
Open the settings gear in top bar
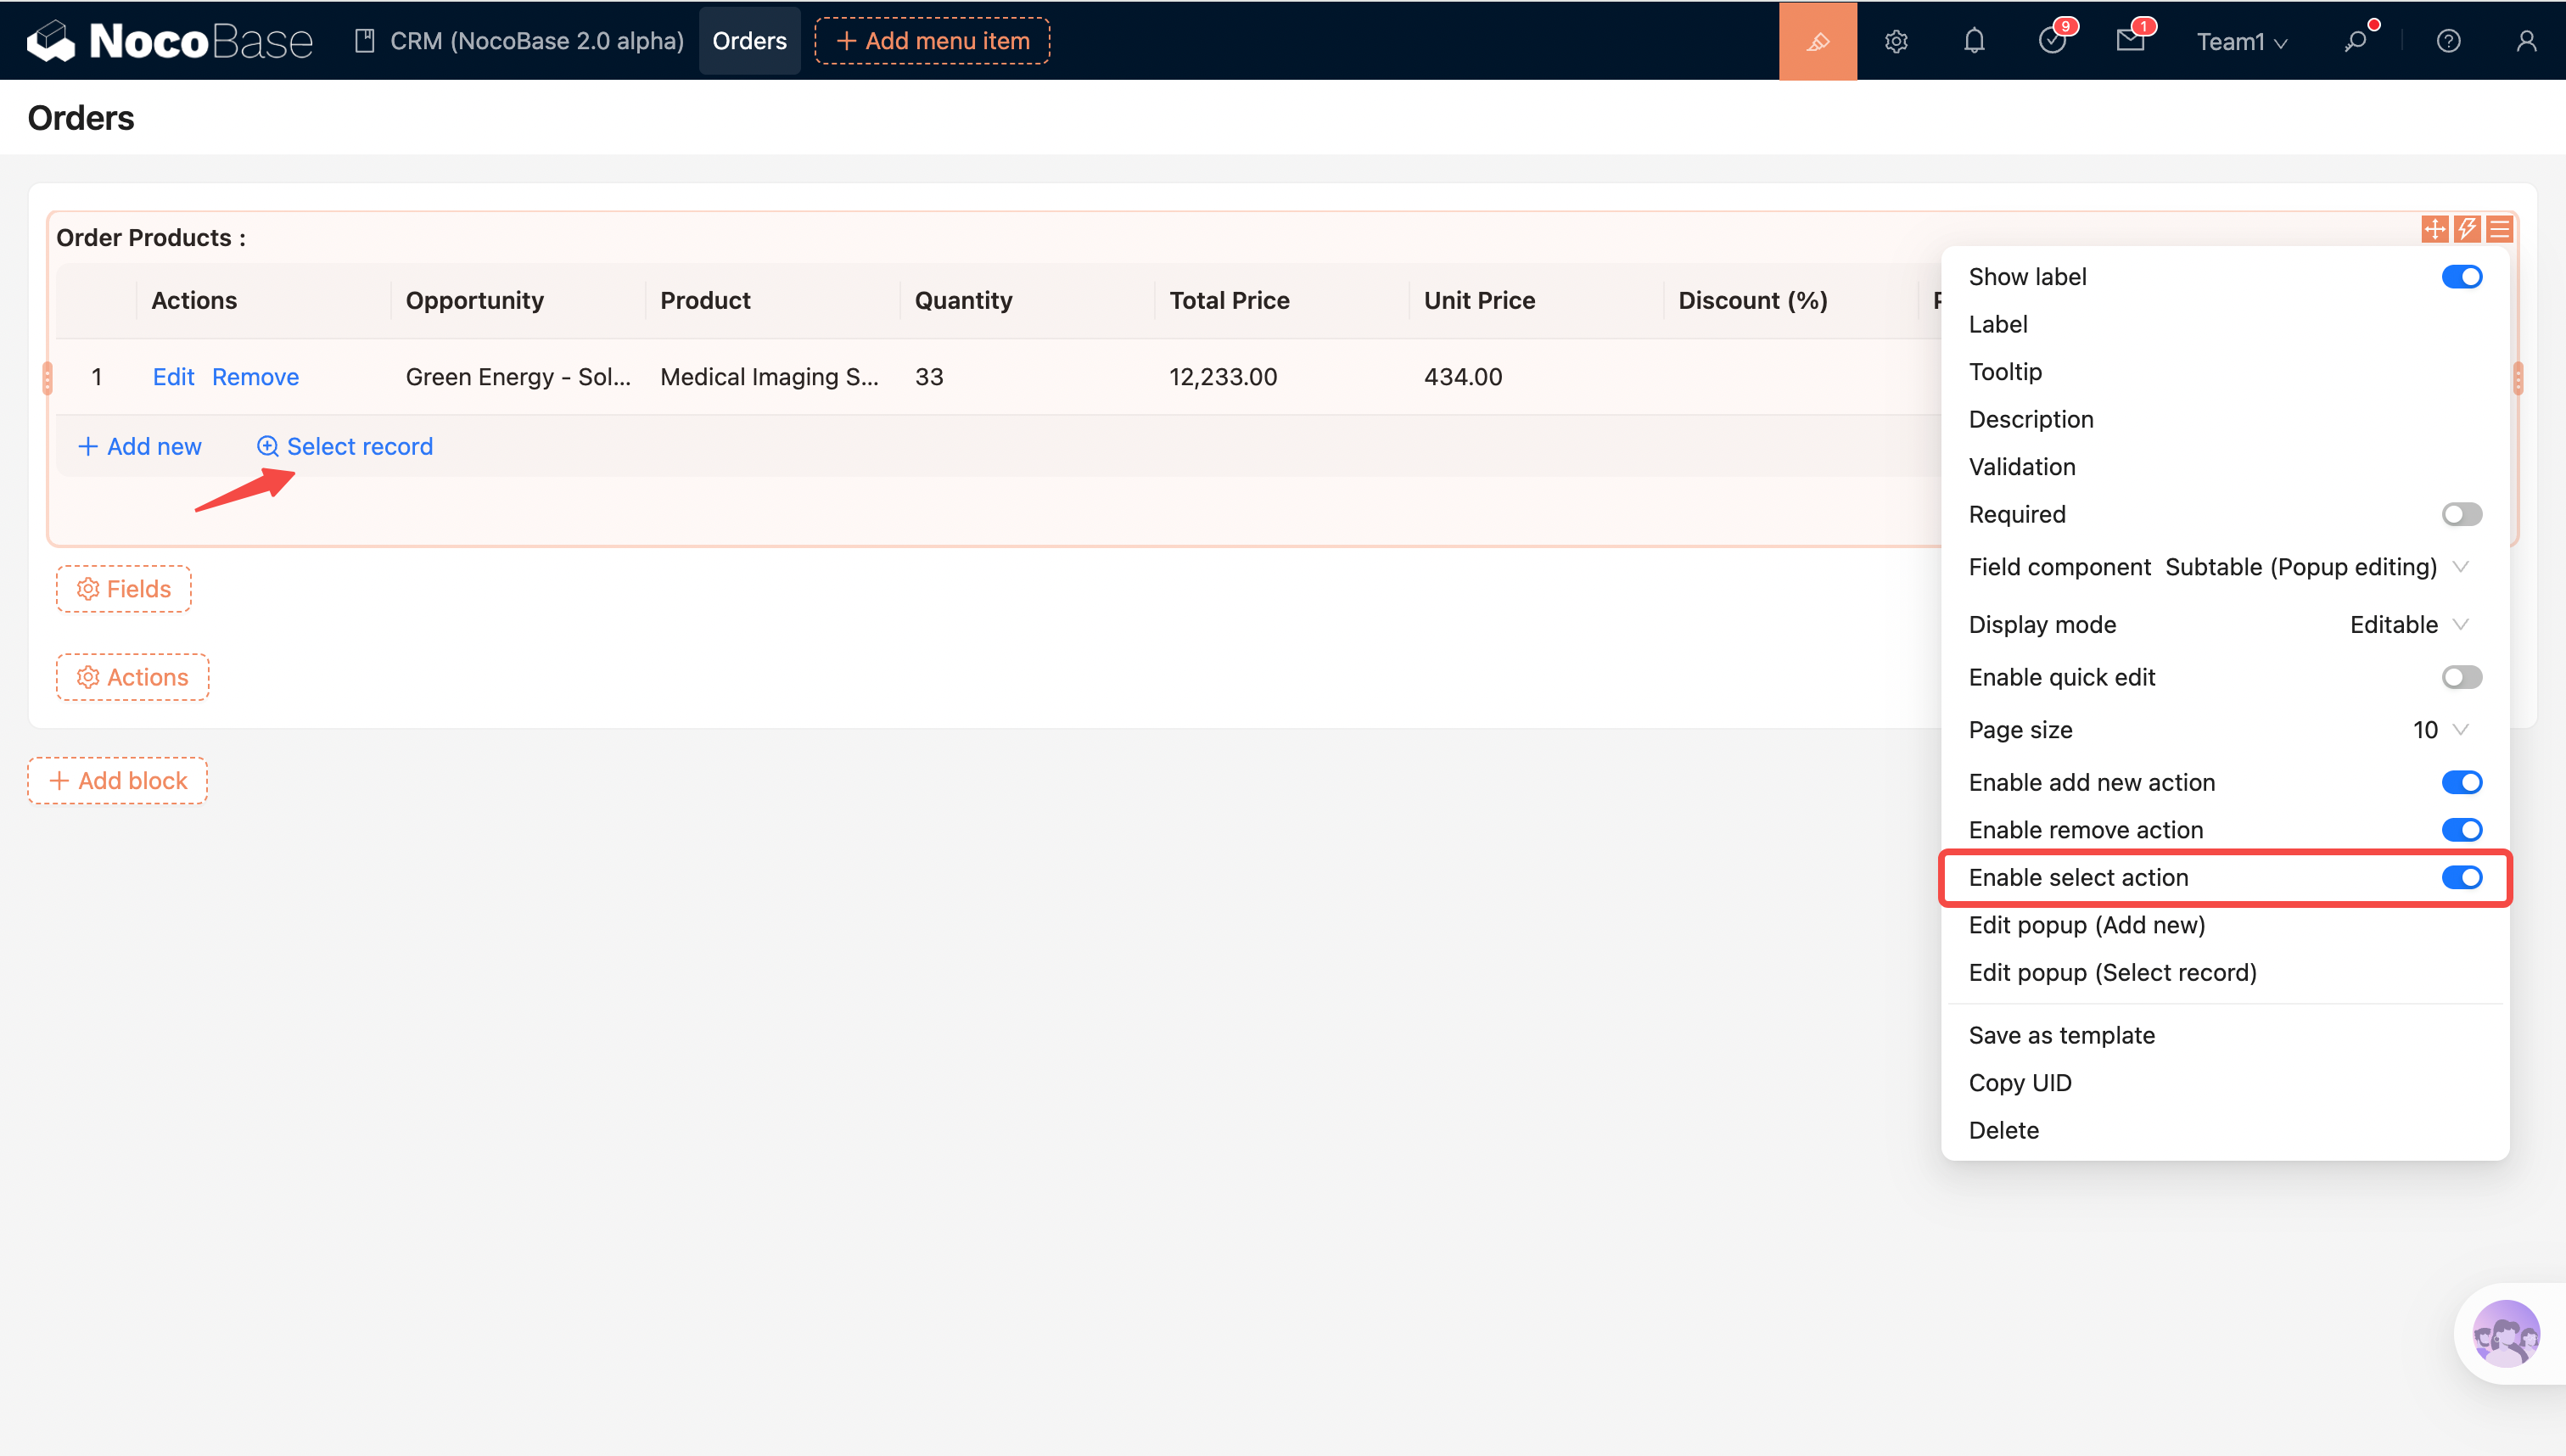pos(1896,41)
